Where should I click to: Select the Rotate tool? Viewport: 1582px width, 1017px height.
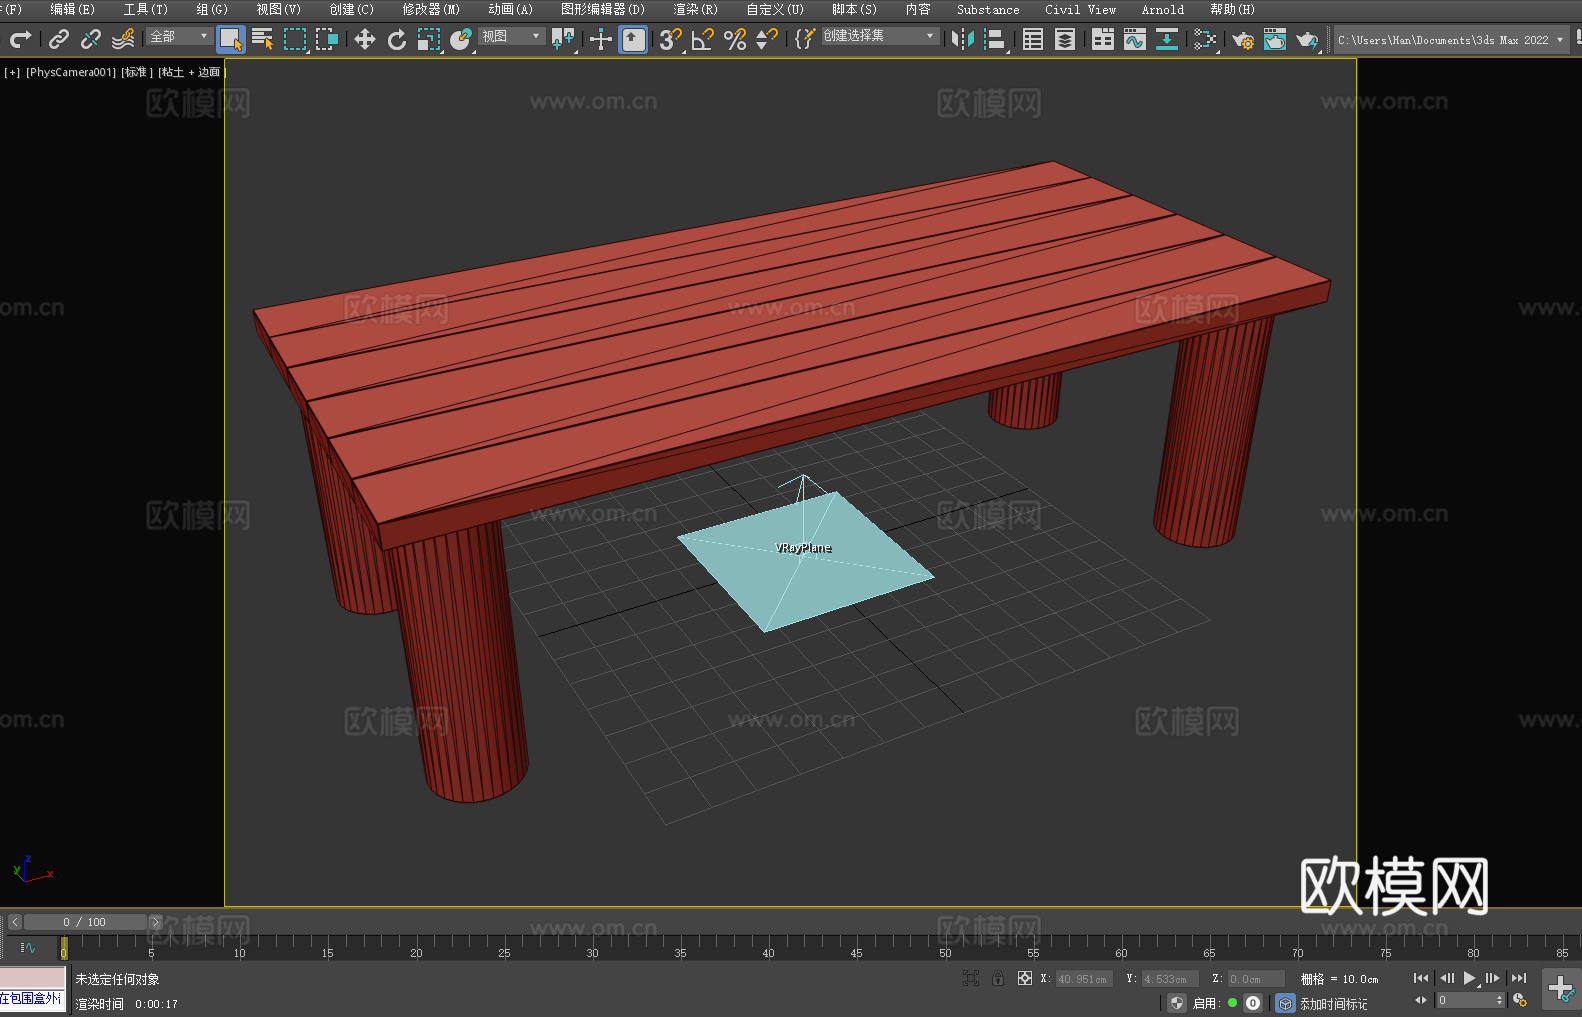coord(397,39)
